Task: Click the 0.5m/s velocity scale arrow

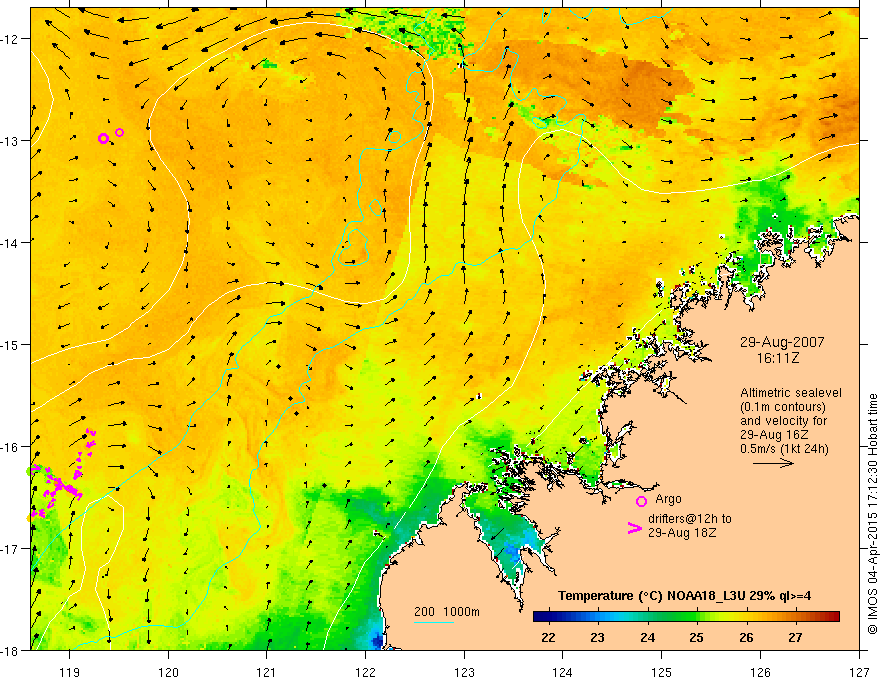Action: click(x=773, y=463)
